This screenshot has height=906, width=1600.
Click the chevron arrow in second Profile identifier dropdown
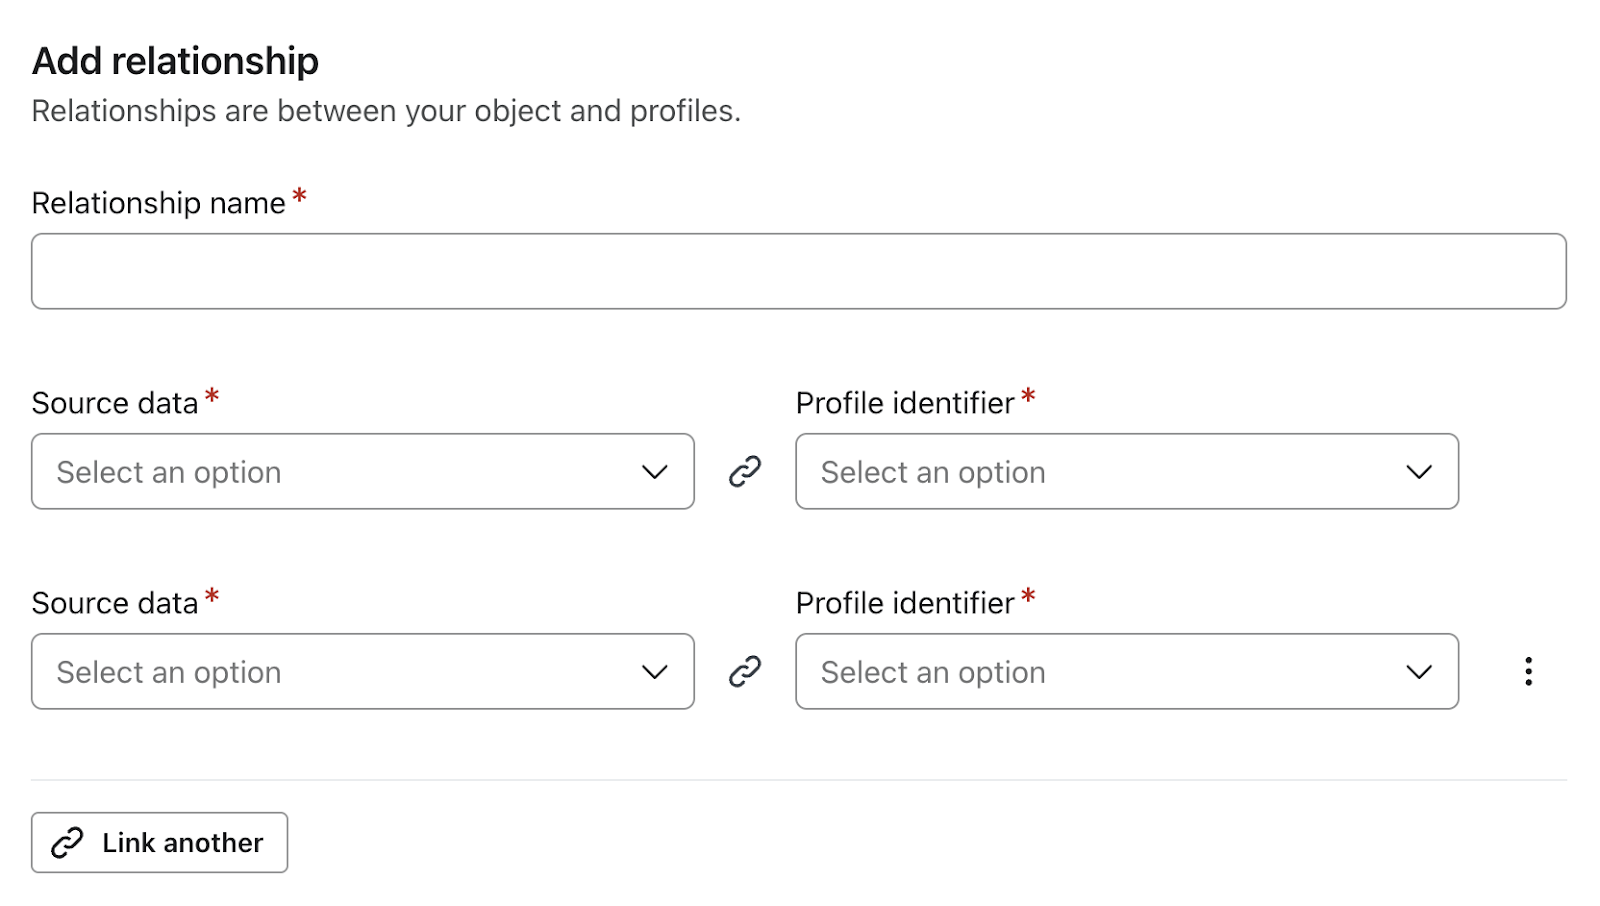(1419, 672)
